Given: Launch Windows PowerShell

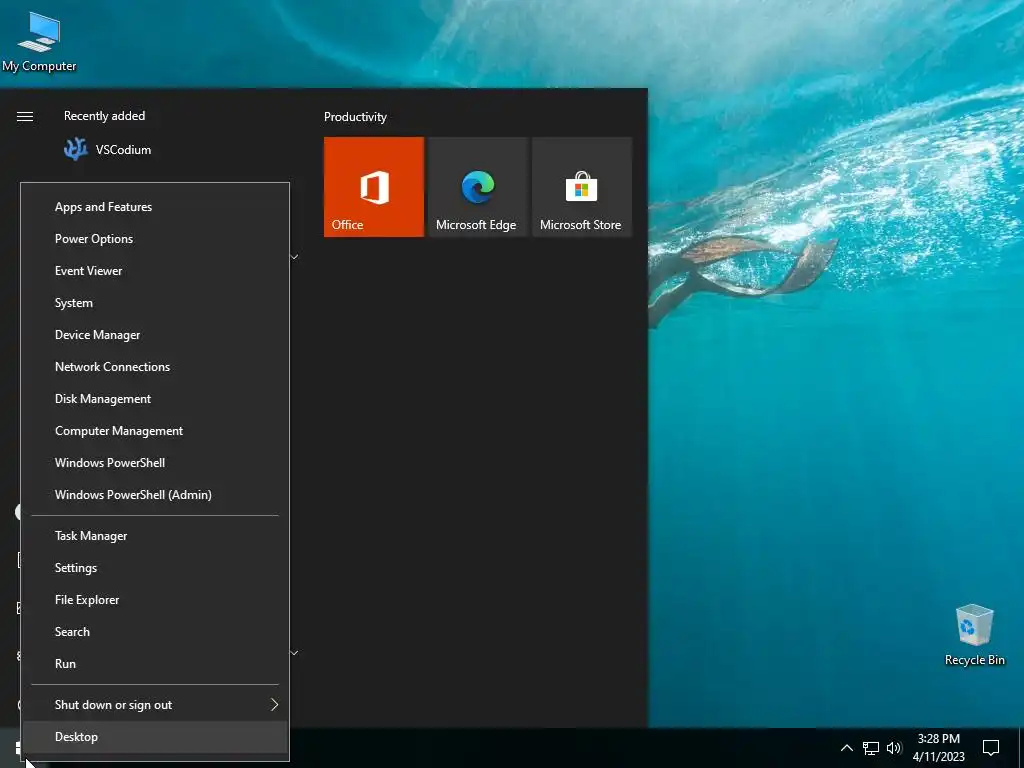Looking at the screenshot, I should 155,463.
